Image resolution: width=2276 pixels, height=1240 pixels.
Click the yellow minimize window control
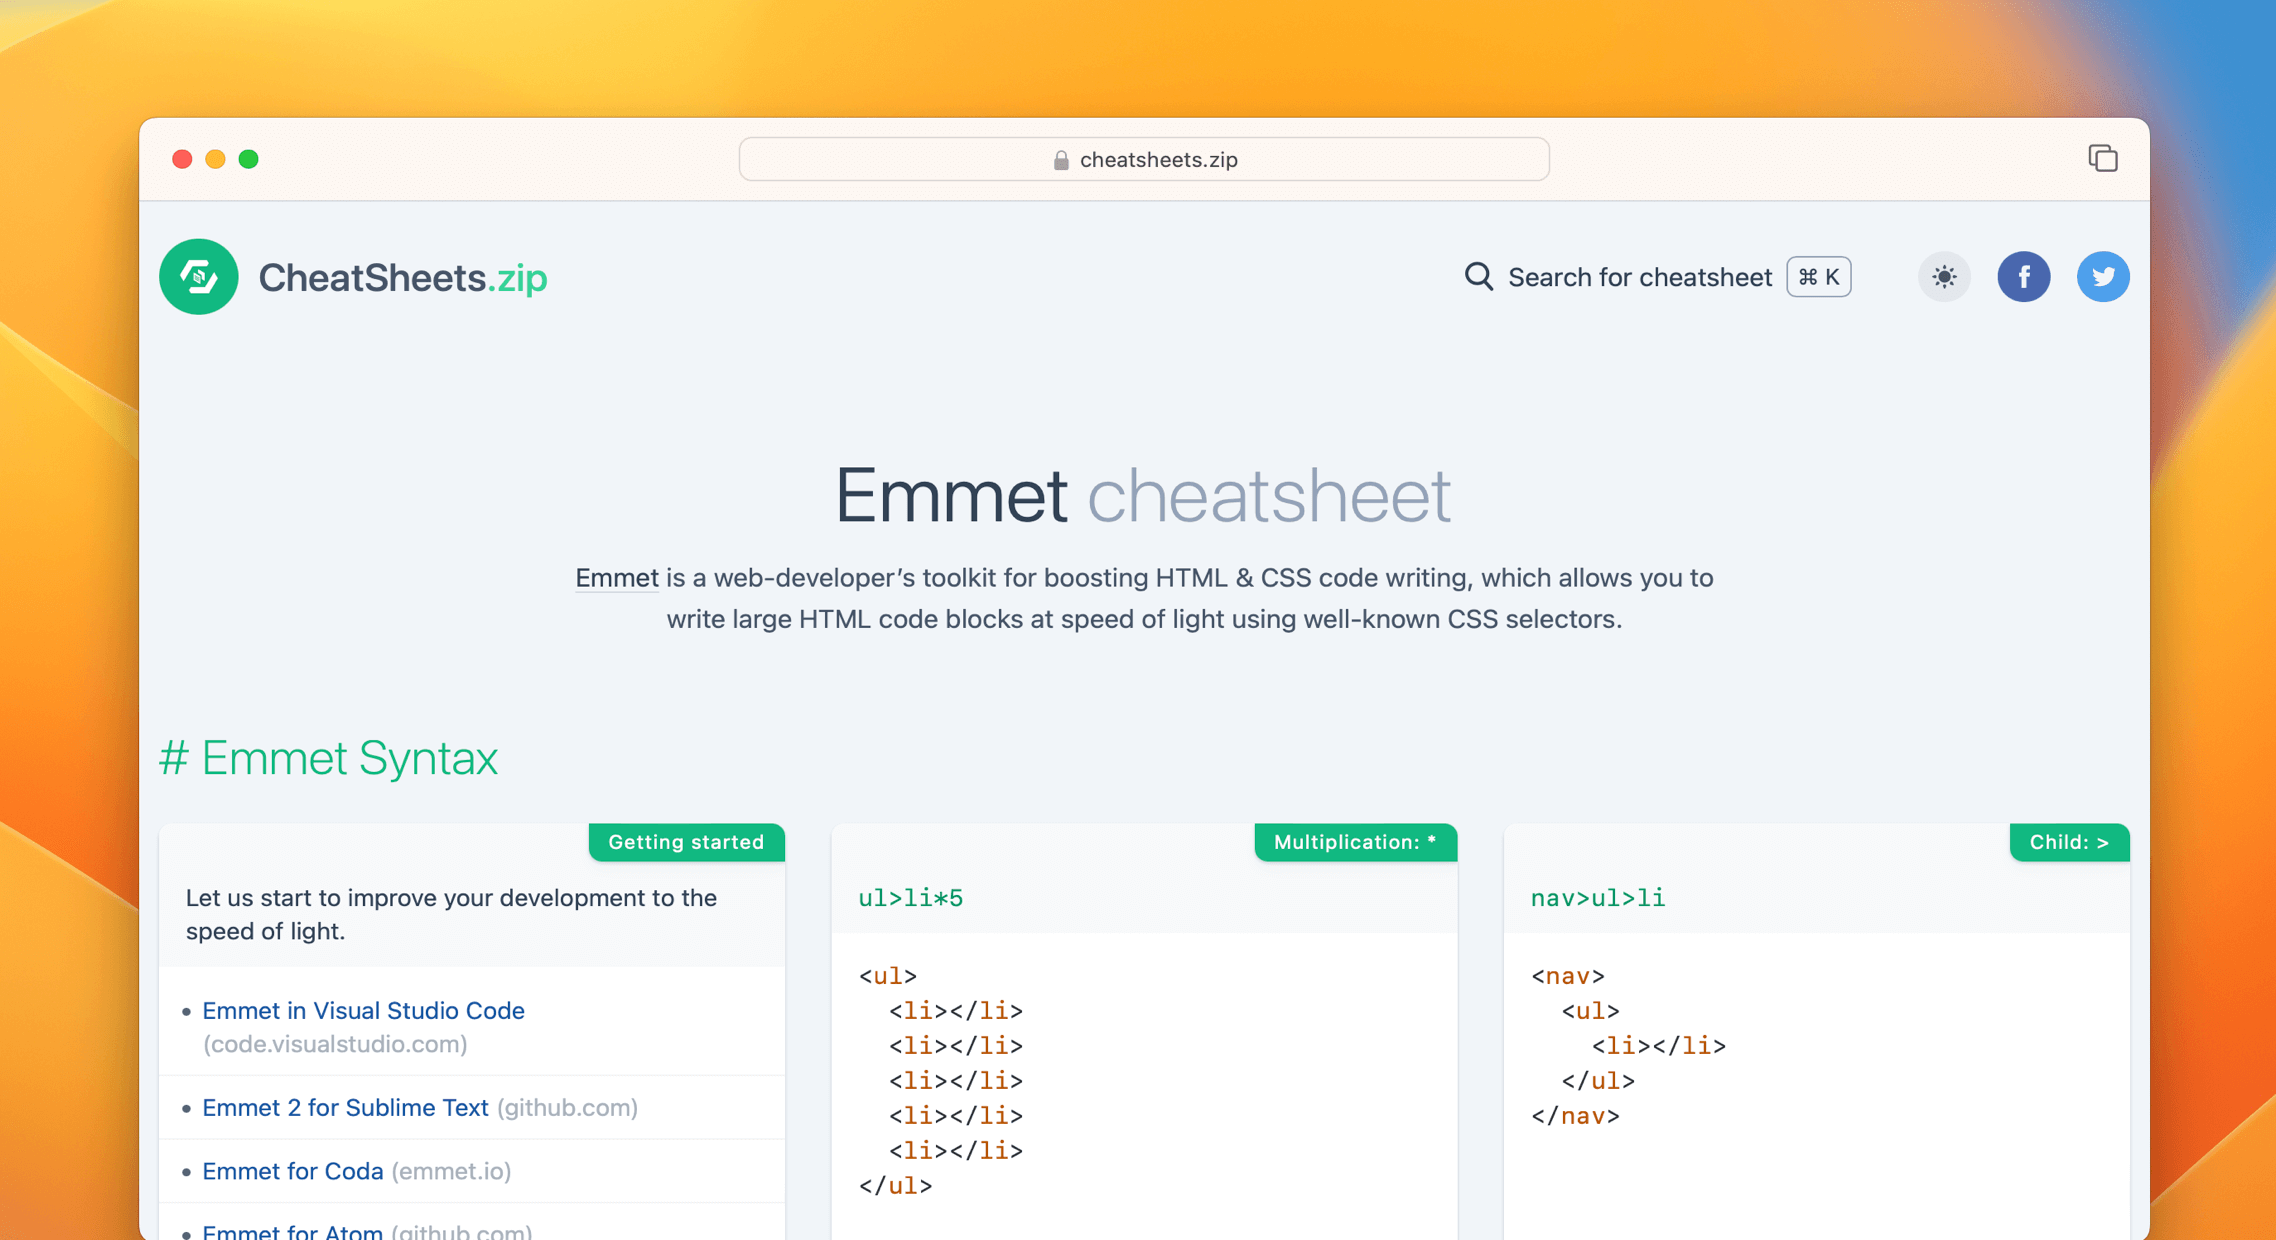click(x=215, y=158)
